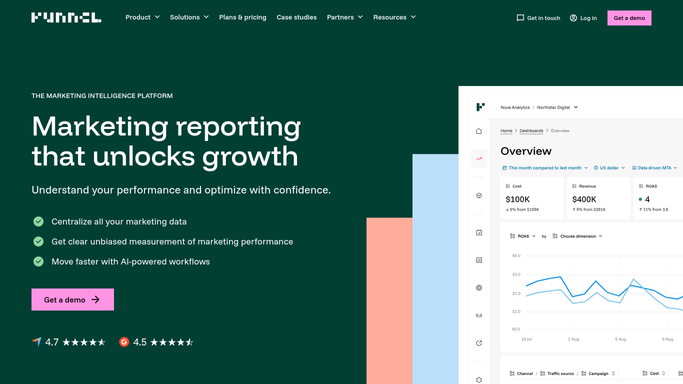Open the Data driven MTA dropdown
Screen dimensions: 683x384
pyautogui.click(x=654, y=168)
